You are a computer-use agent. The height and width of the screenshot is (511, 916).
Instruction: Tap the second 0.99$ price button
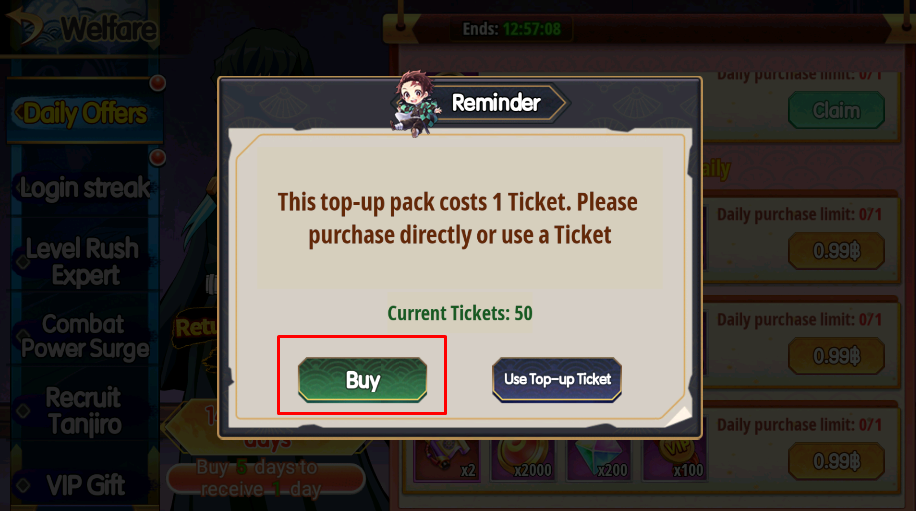tap(836, 356)
